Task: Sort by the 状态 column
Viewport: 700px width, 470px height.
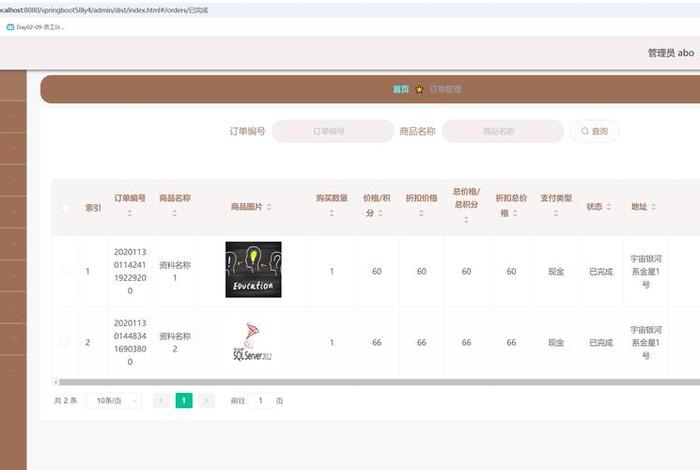Action: pyautogui.click(x=608, y=207)
